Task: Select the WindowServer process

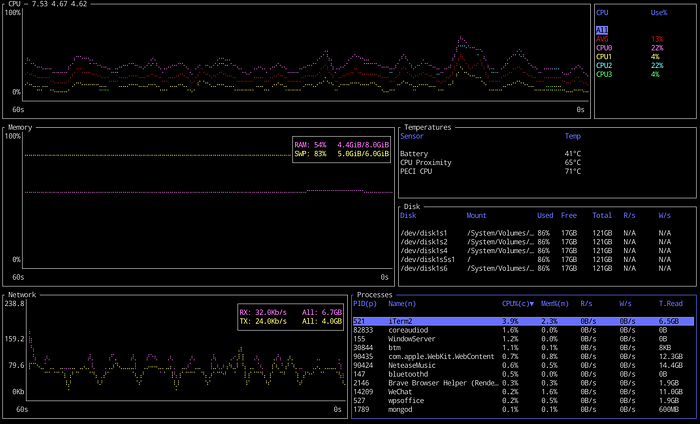Action: [x=523, y=339]
